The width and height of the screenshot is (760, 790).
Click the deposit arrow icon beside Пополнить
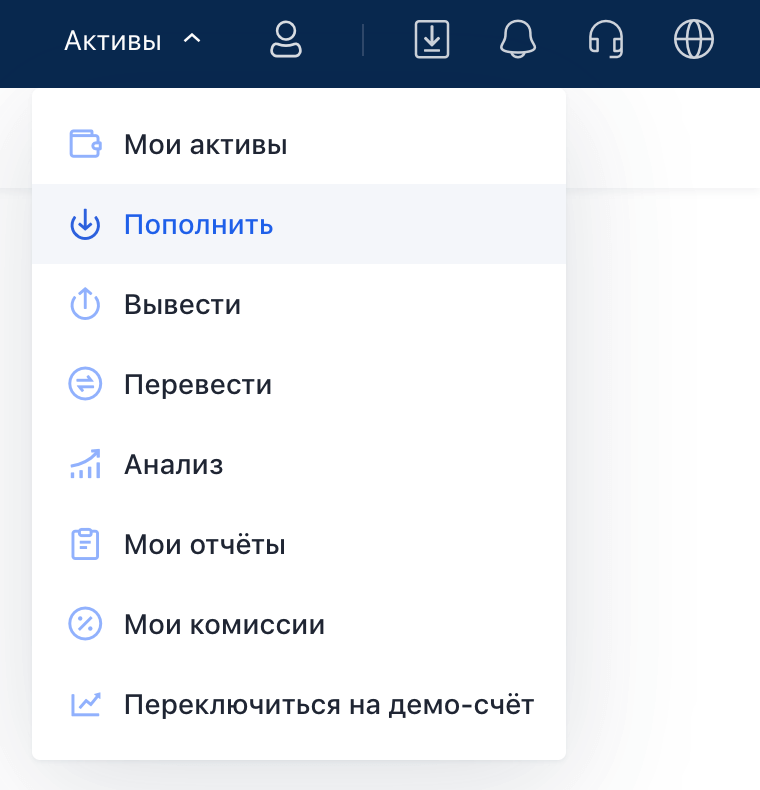[x=85, y=224]
